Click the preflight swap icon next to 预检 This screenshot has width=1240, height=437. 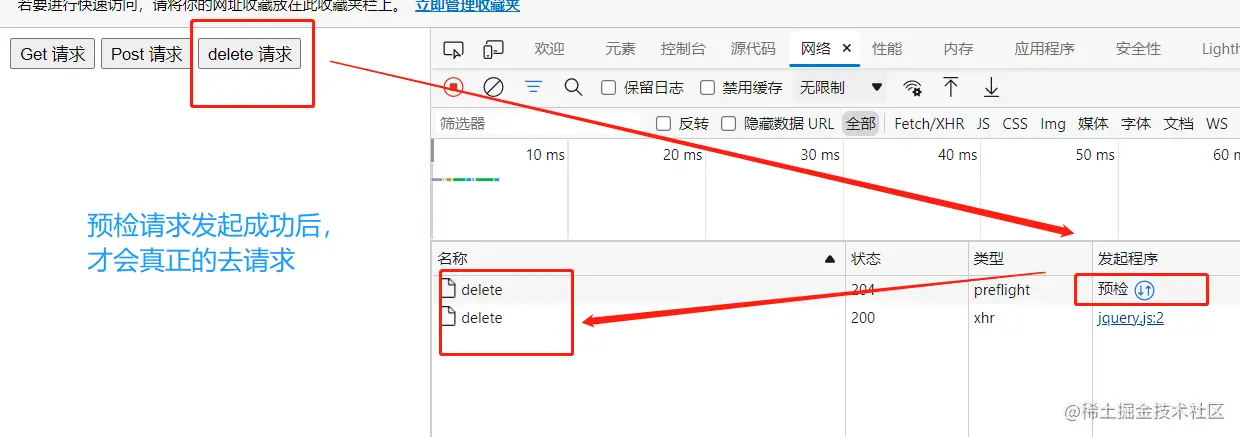click(1145, 290)
